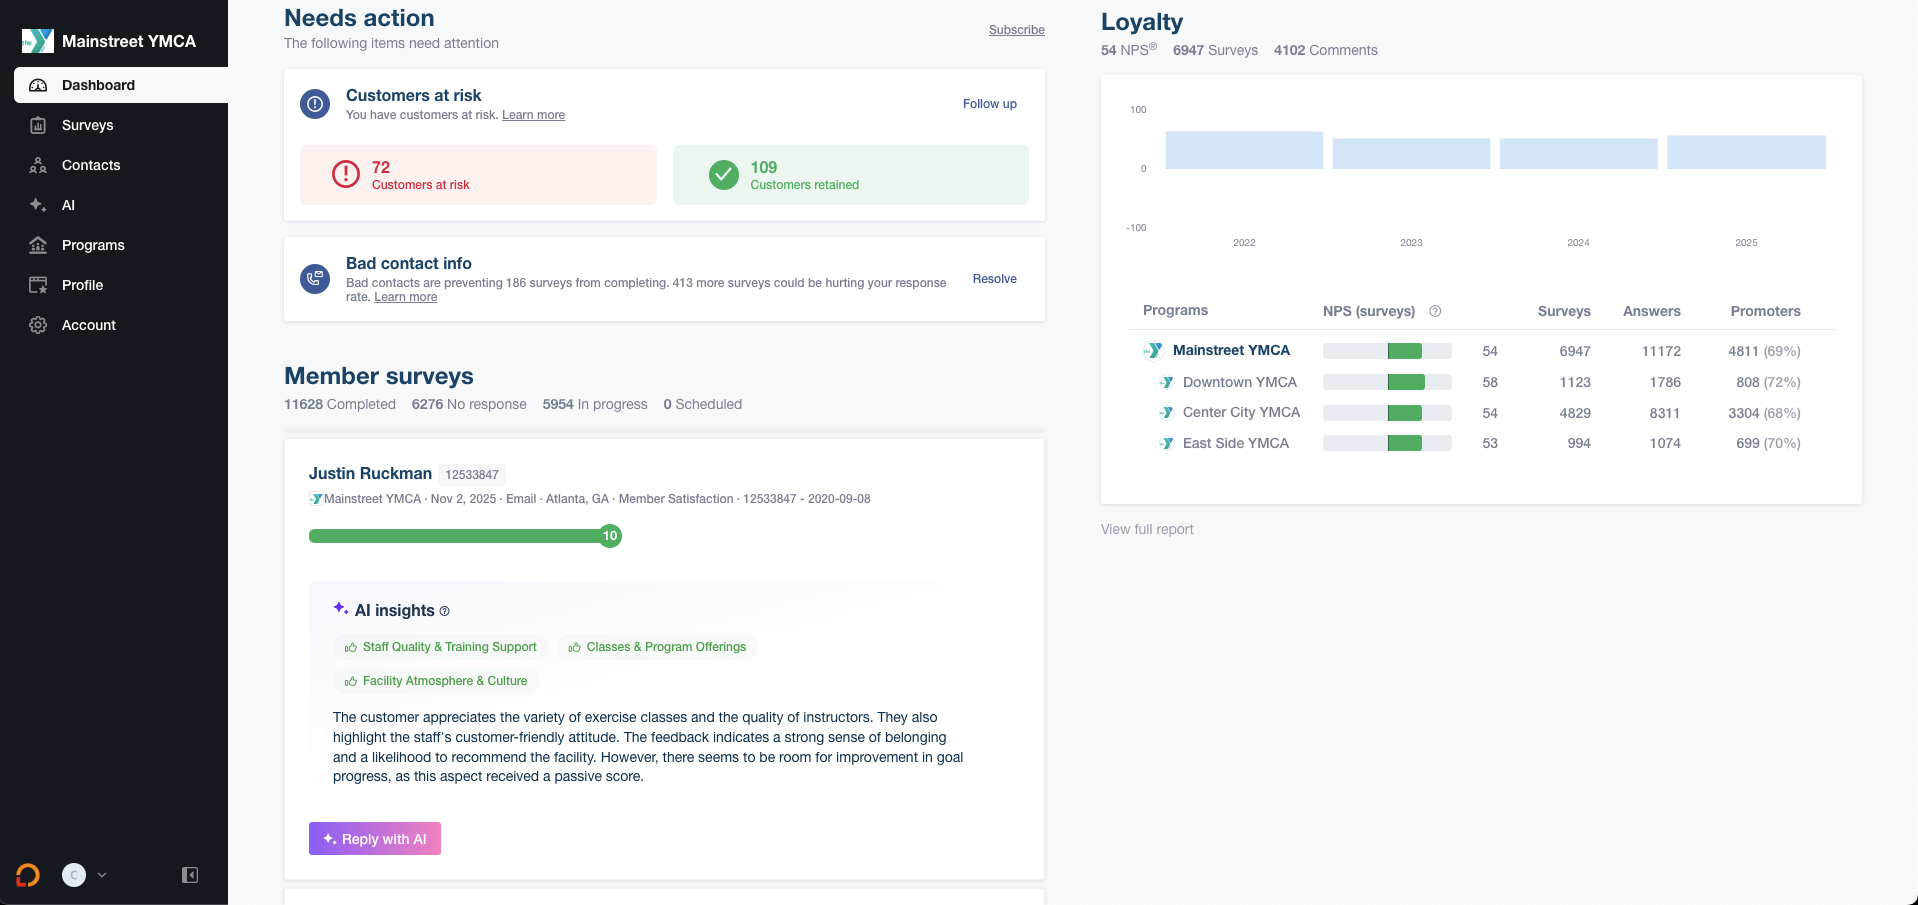Viewport: 1918px width, 905px height.
Task: Open the AI section in sidebar
Action: tap(68, 205)
